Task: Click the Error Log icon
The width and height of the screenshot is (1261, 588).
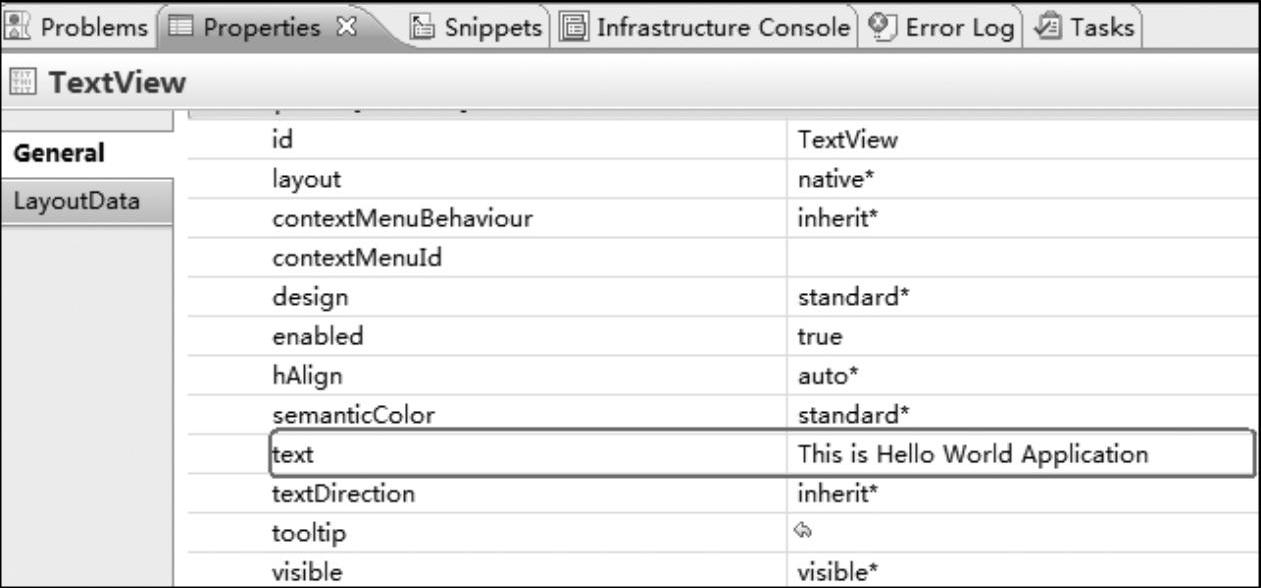Action: 880,28
